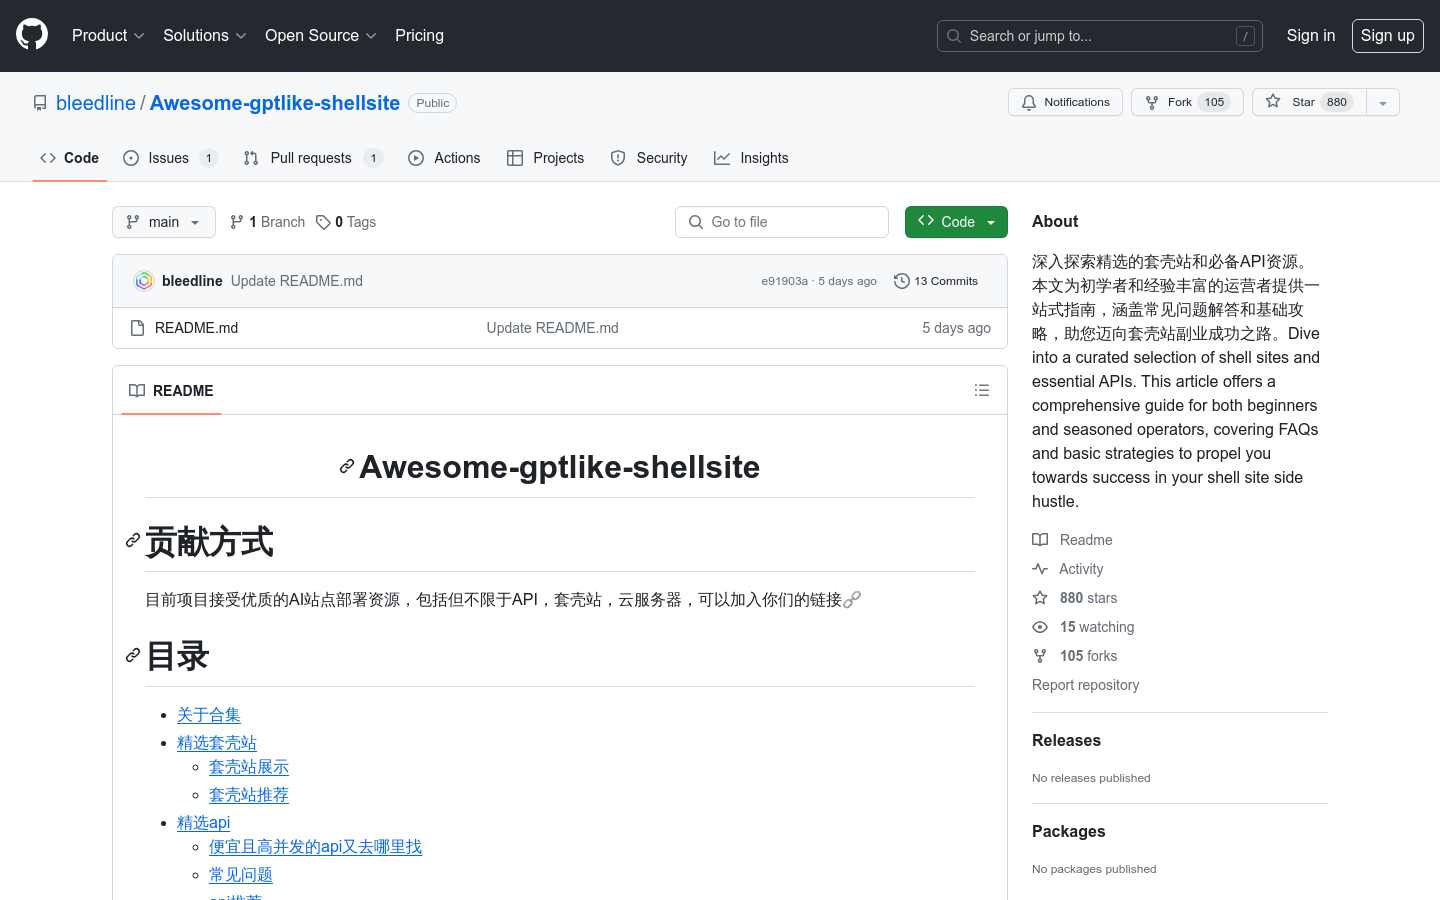
Task: Click the slash shortcut icon in search bar
Action: [1245, 36]
